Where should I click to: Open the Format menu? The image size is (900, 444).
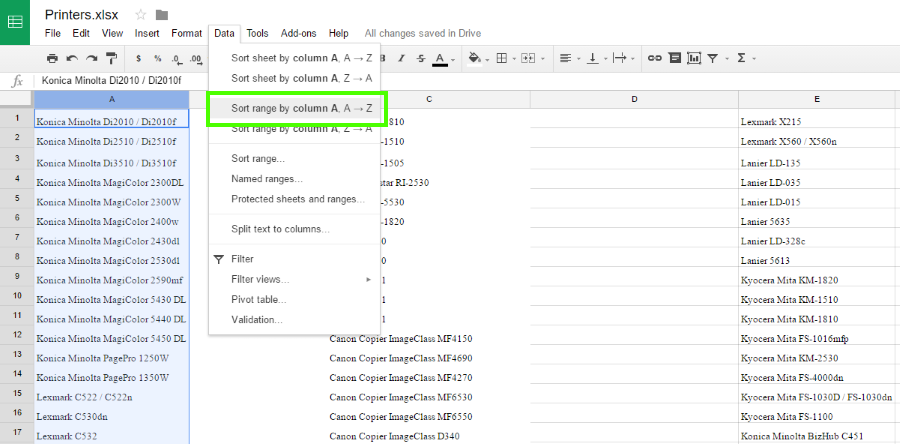(187, 33)
